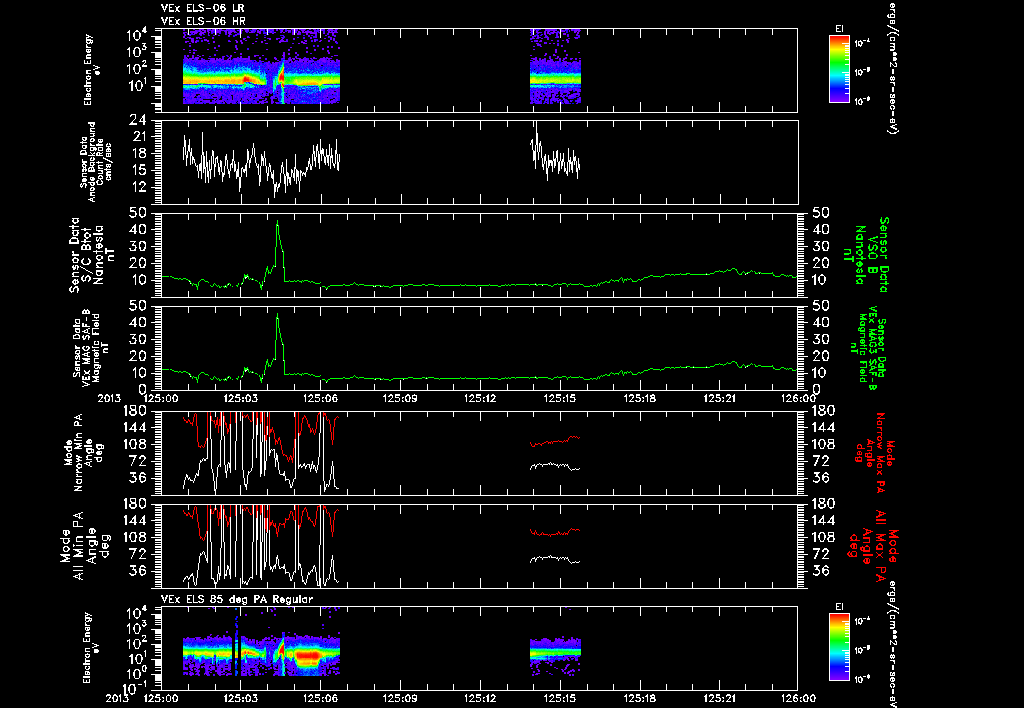Viewport: 1024px width, 708px height.
Task: Click the '125:18' label on the bottom time axis
Action: pos(639,698)
